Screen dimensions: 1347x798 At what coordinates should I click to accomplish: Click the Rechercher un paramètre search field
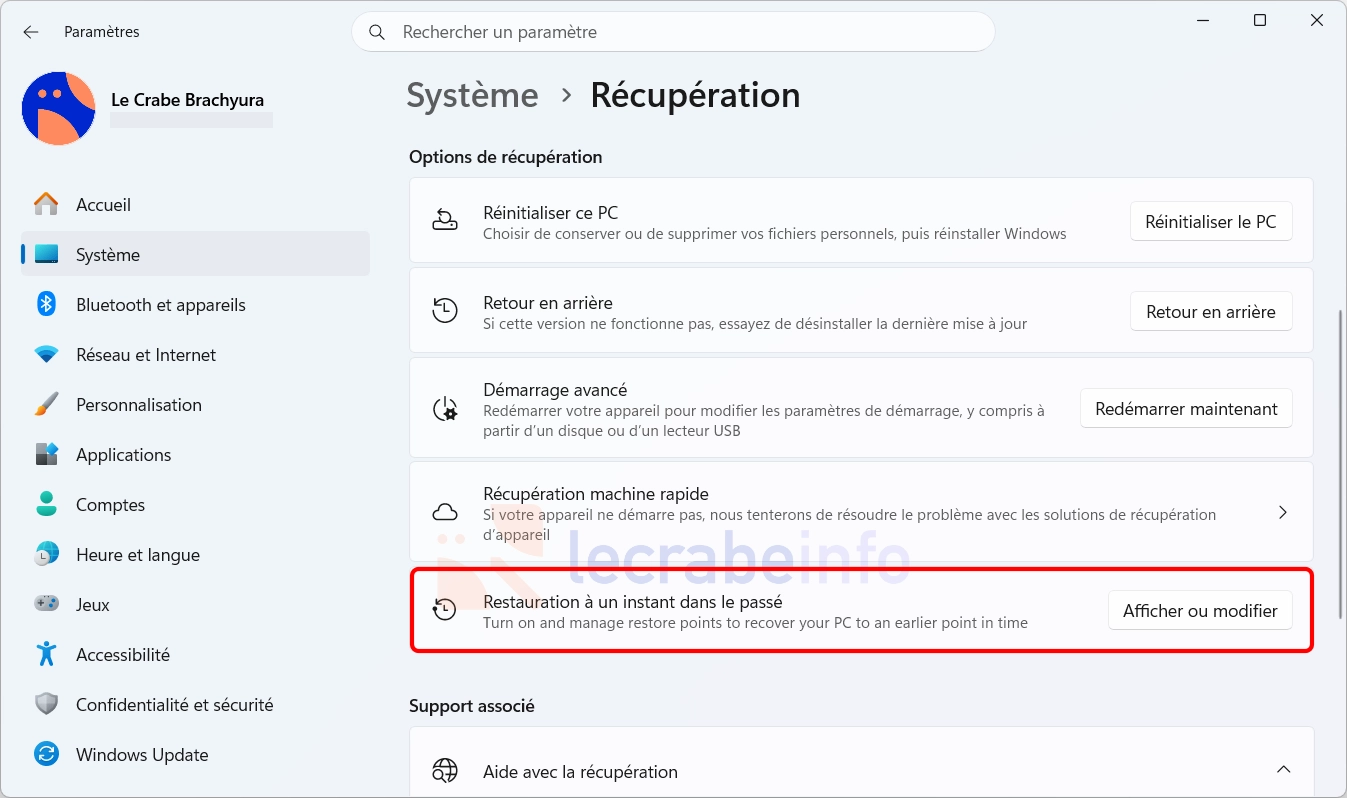point(673,32)
